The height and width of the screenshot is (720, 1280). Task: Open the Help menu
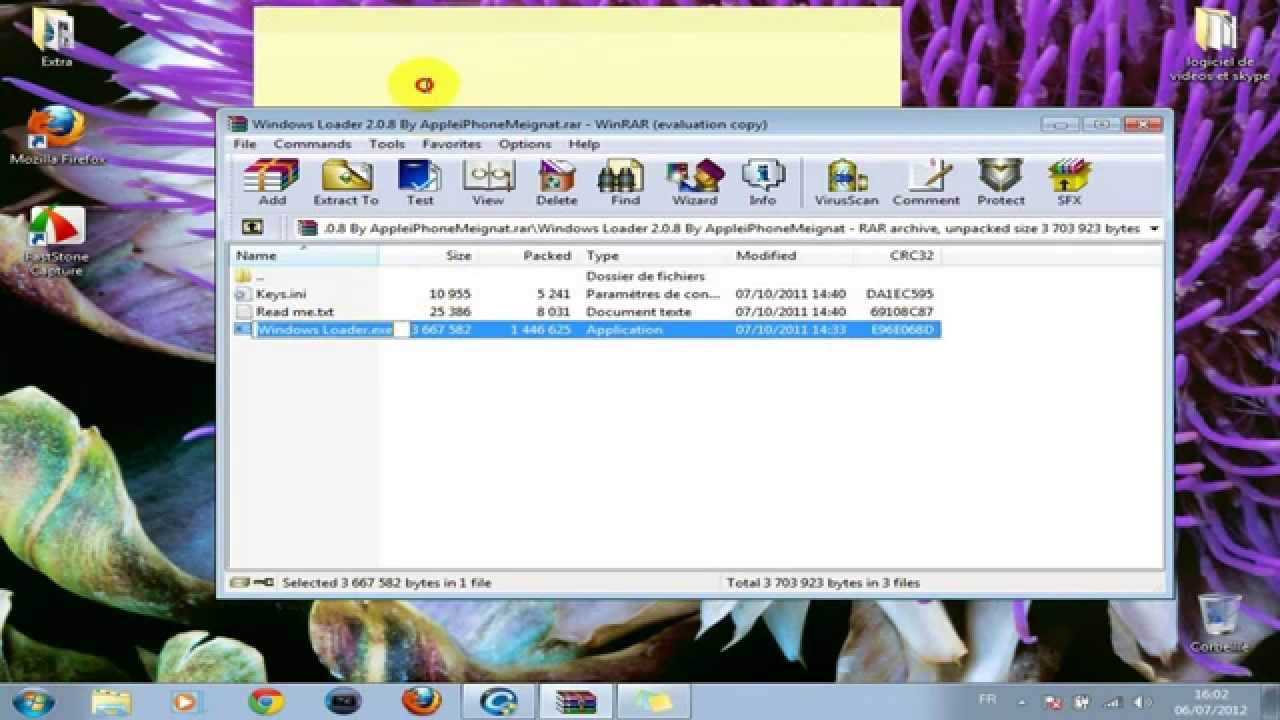coord(584,144)
